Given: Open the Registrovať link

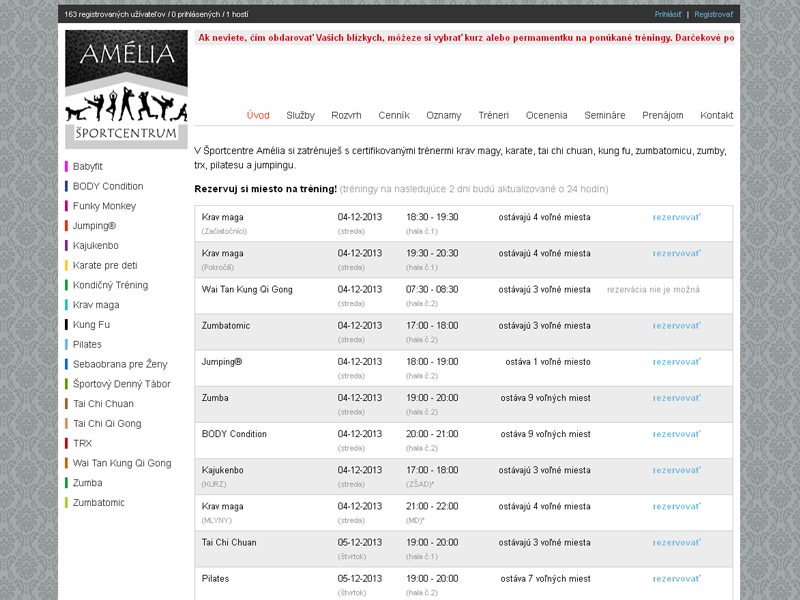Looking at the screenshot, I should pos(713,14).
